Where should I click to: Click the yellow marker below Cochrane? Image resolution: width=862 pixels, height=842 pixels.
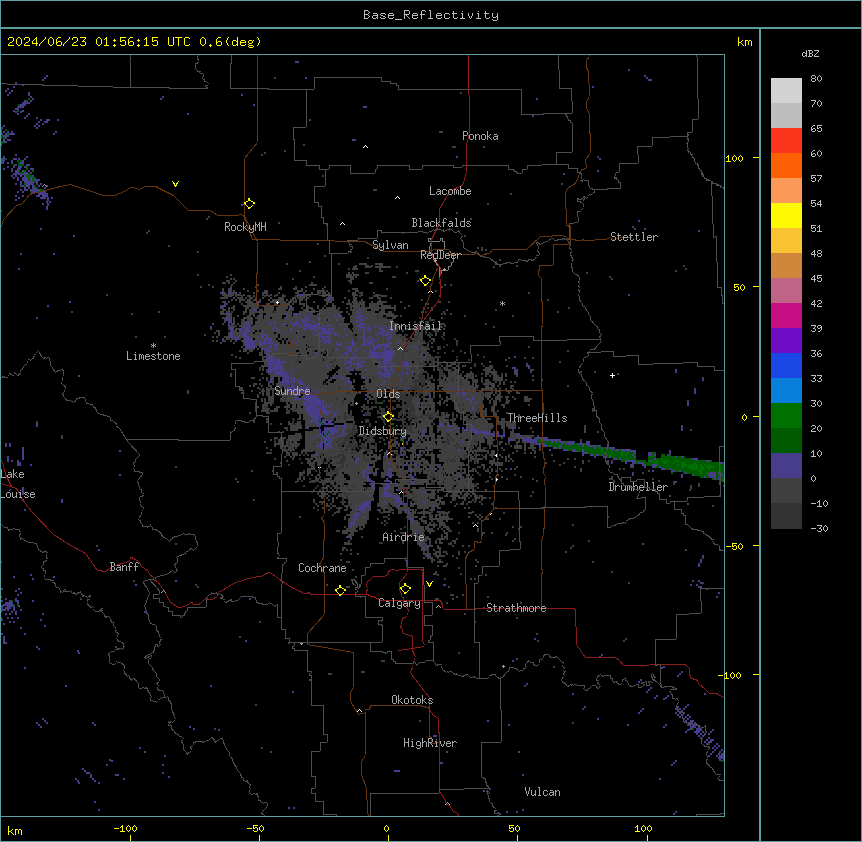point(340,590)
